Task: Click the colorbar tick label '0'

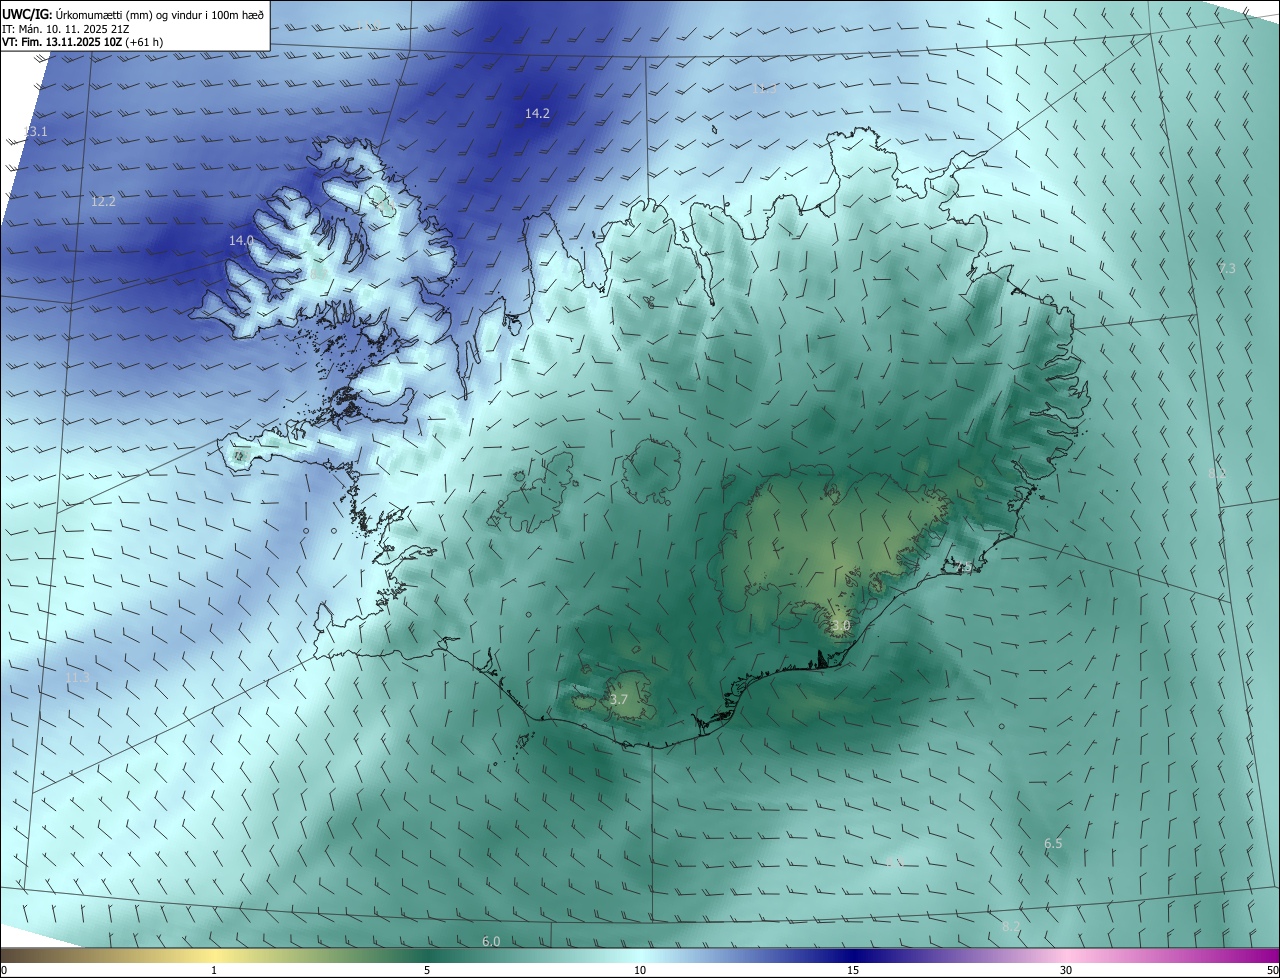Action: (4, 970)
